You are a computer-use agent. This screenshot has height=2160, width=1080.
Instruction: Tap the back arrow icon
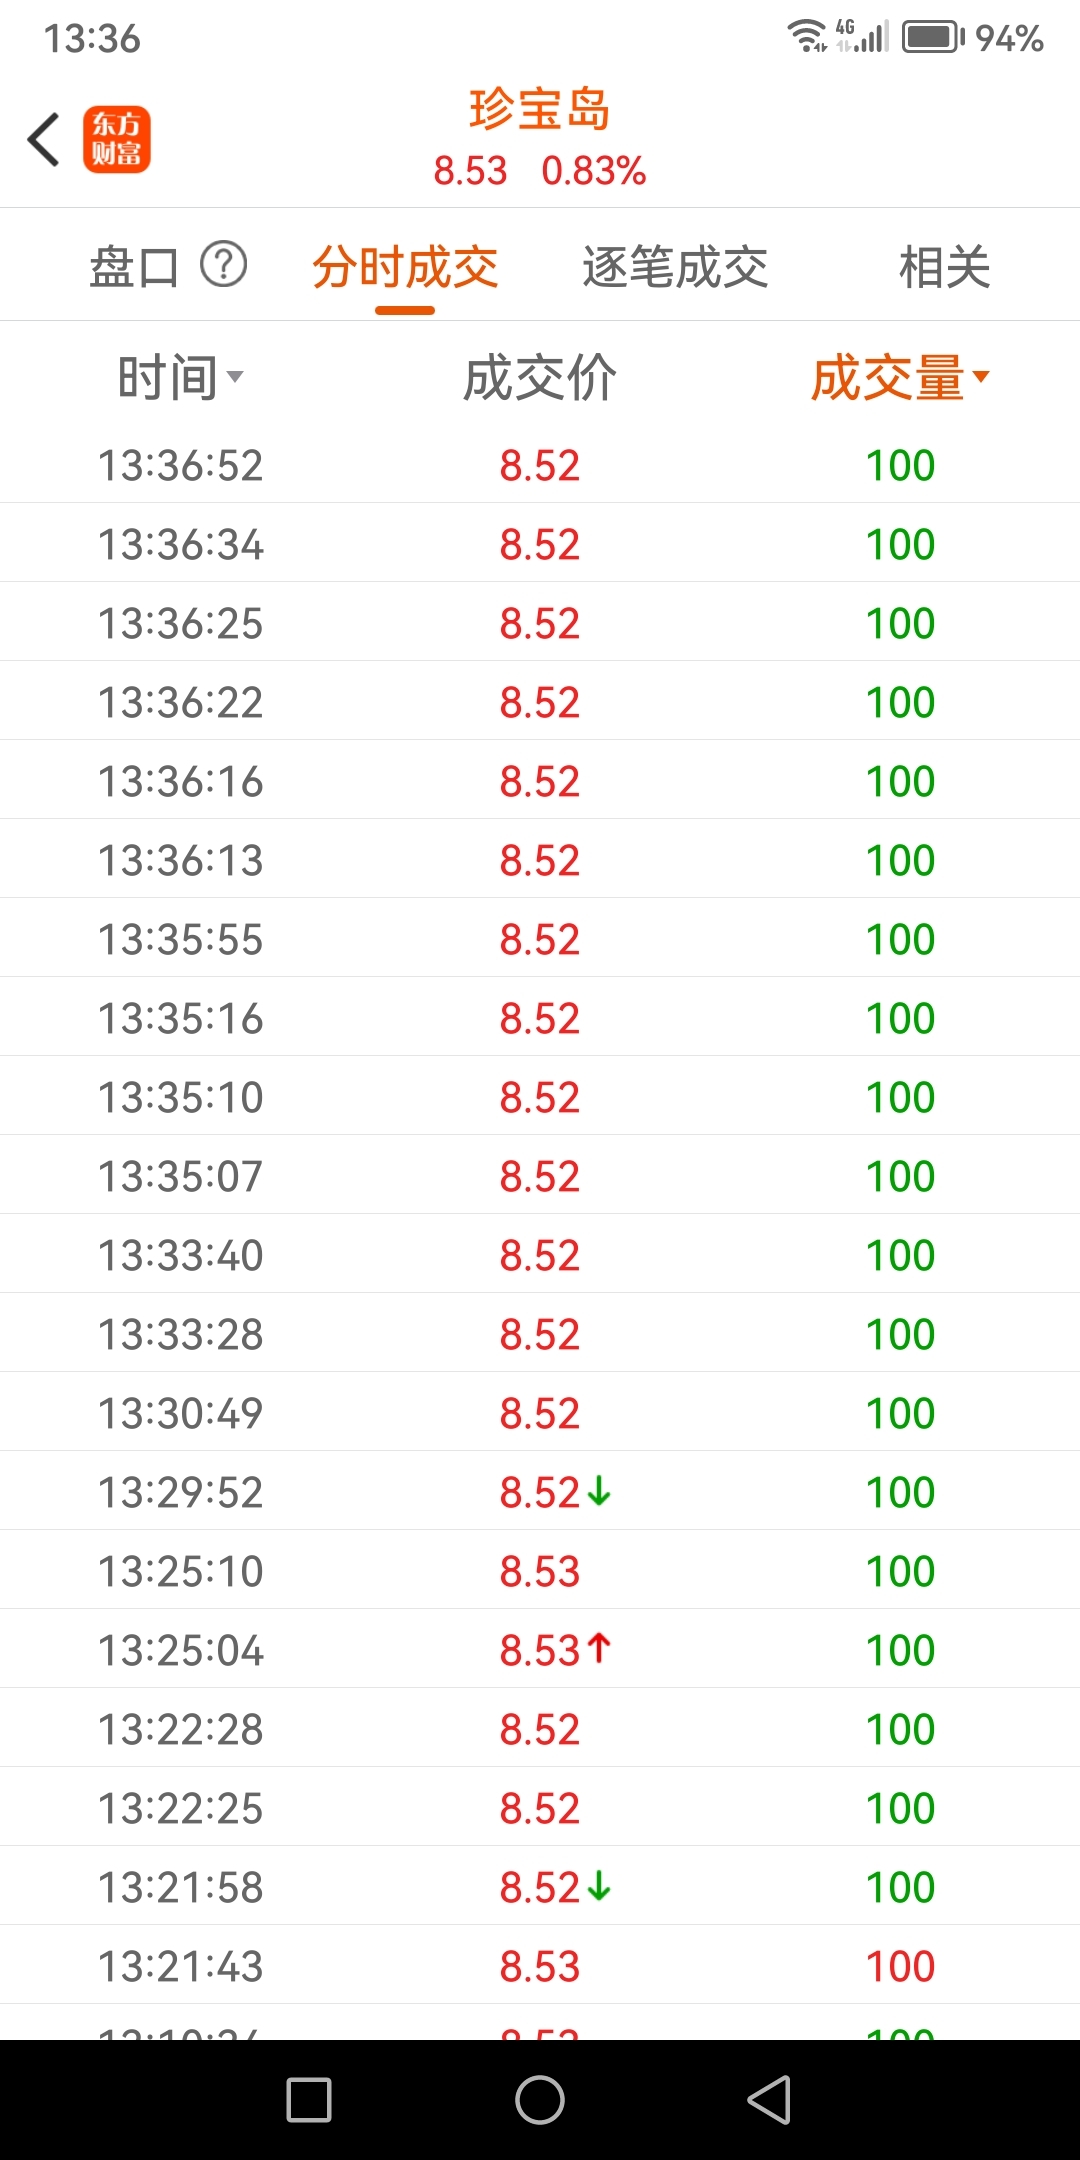point(44,139)
